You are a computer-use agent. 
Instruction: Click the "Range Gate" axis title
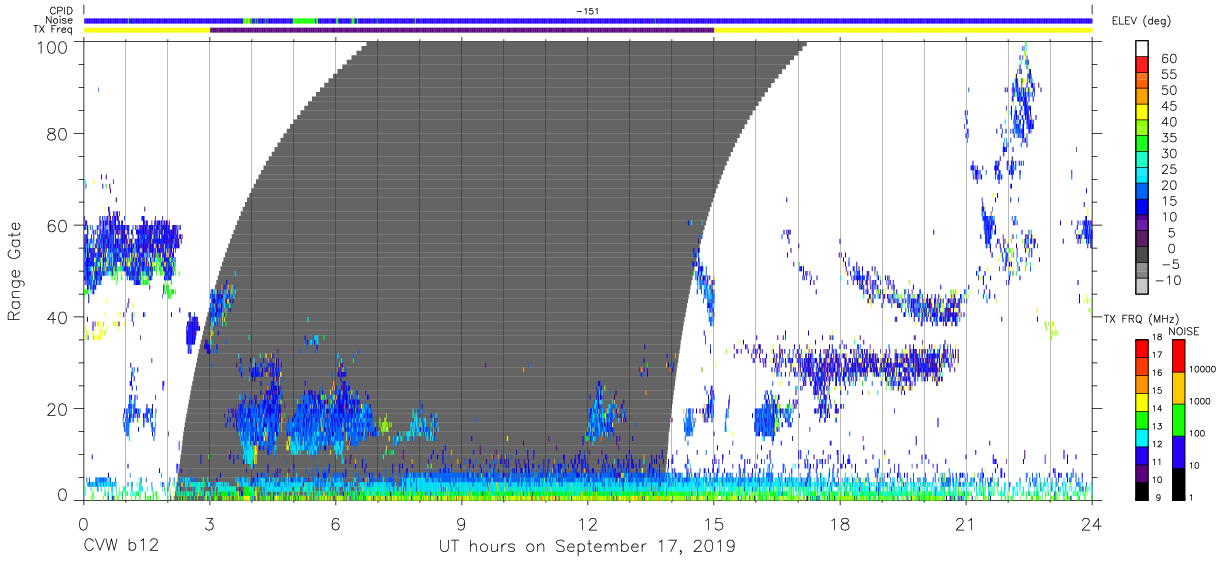pos(15,271)
